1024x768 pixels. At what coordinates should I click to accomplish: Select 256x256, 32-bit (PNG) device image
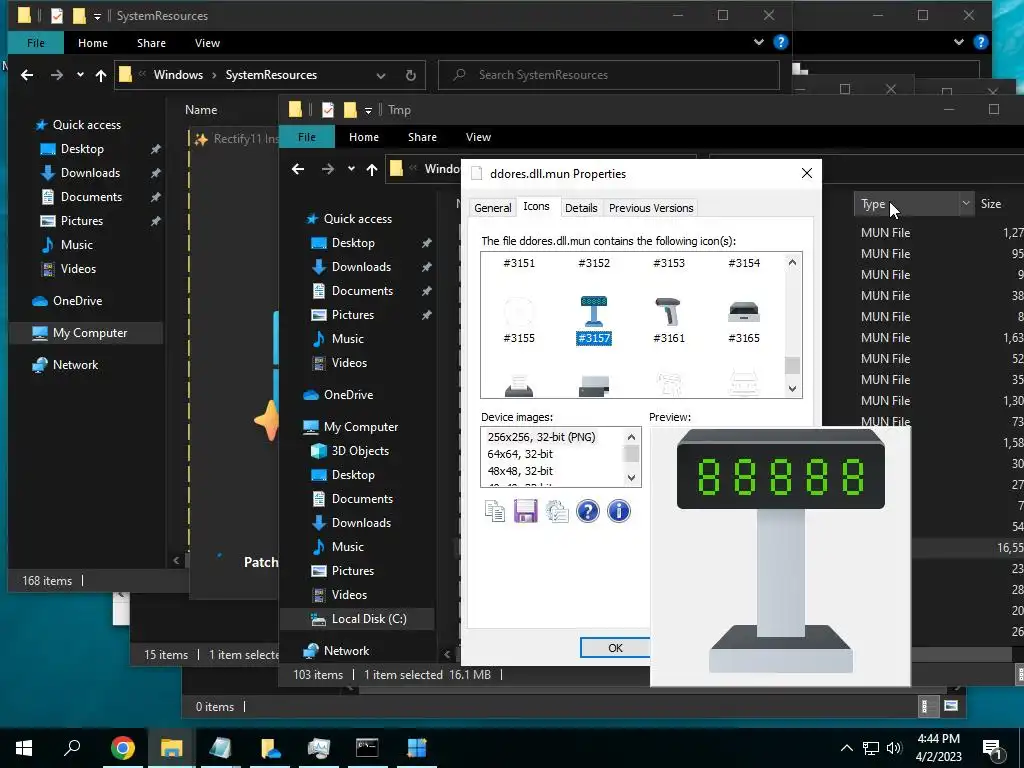coord(541,437)
